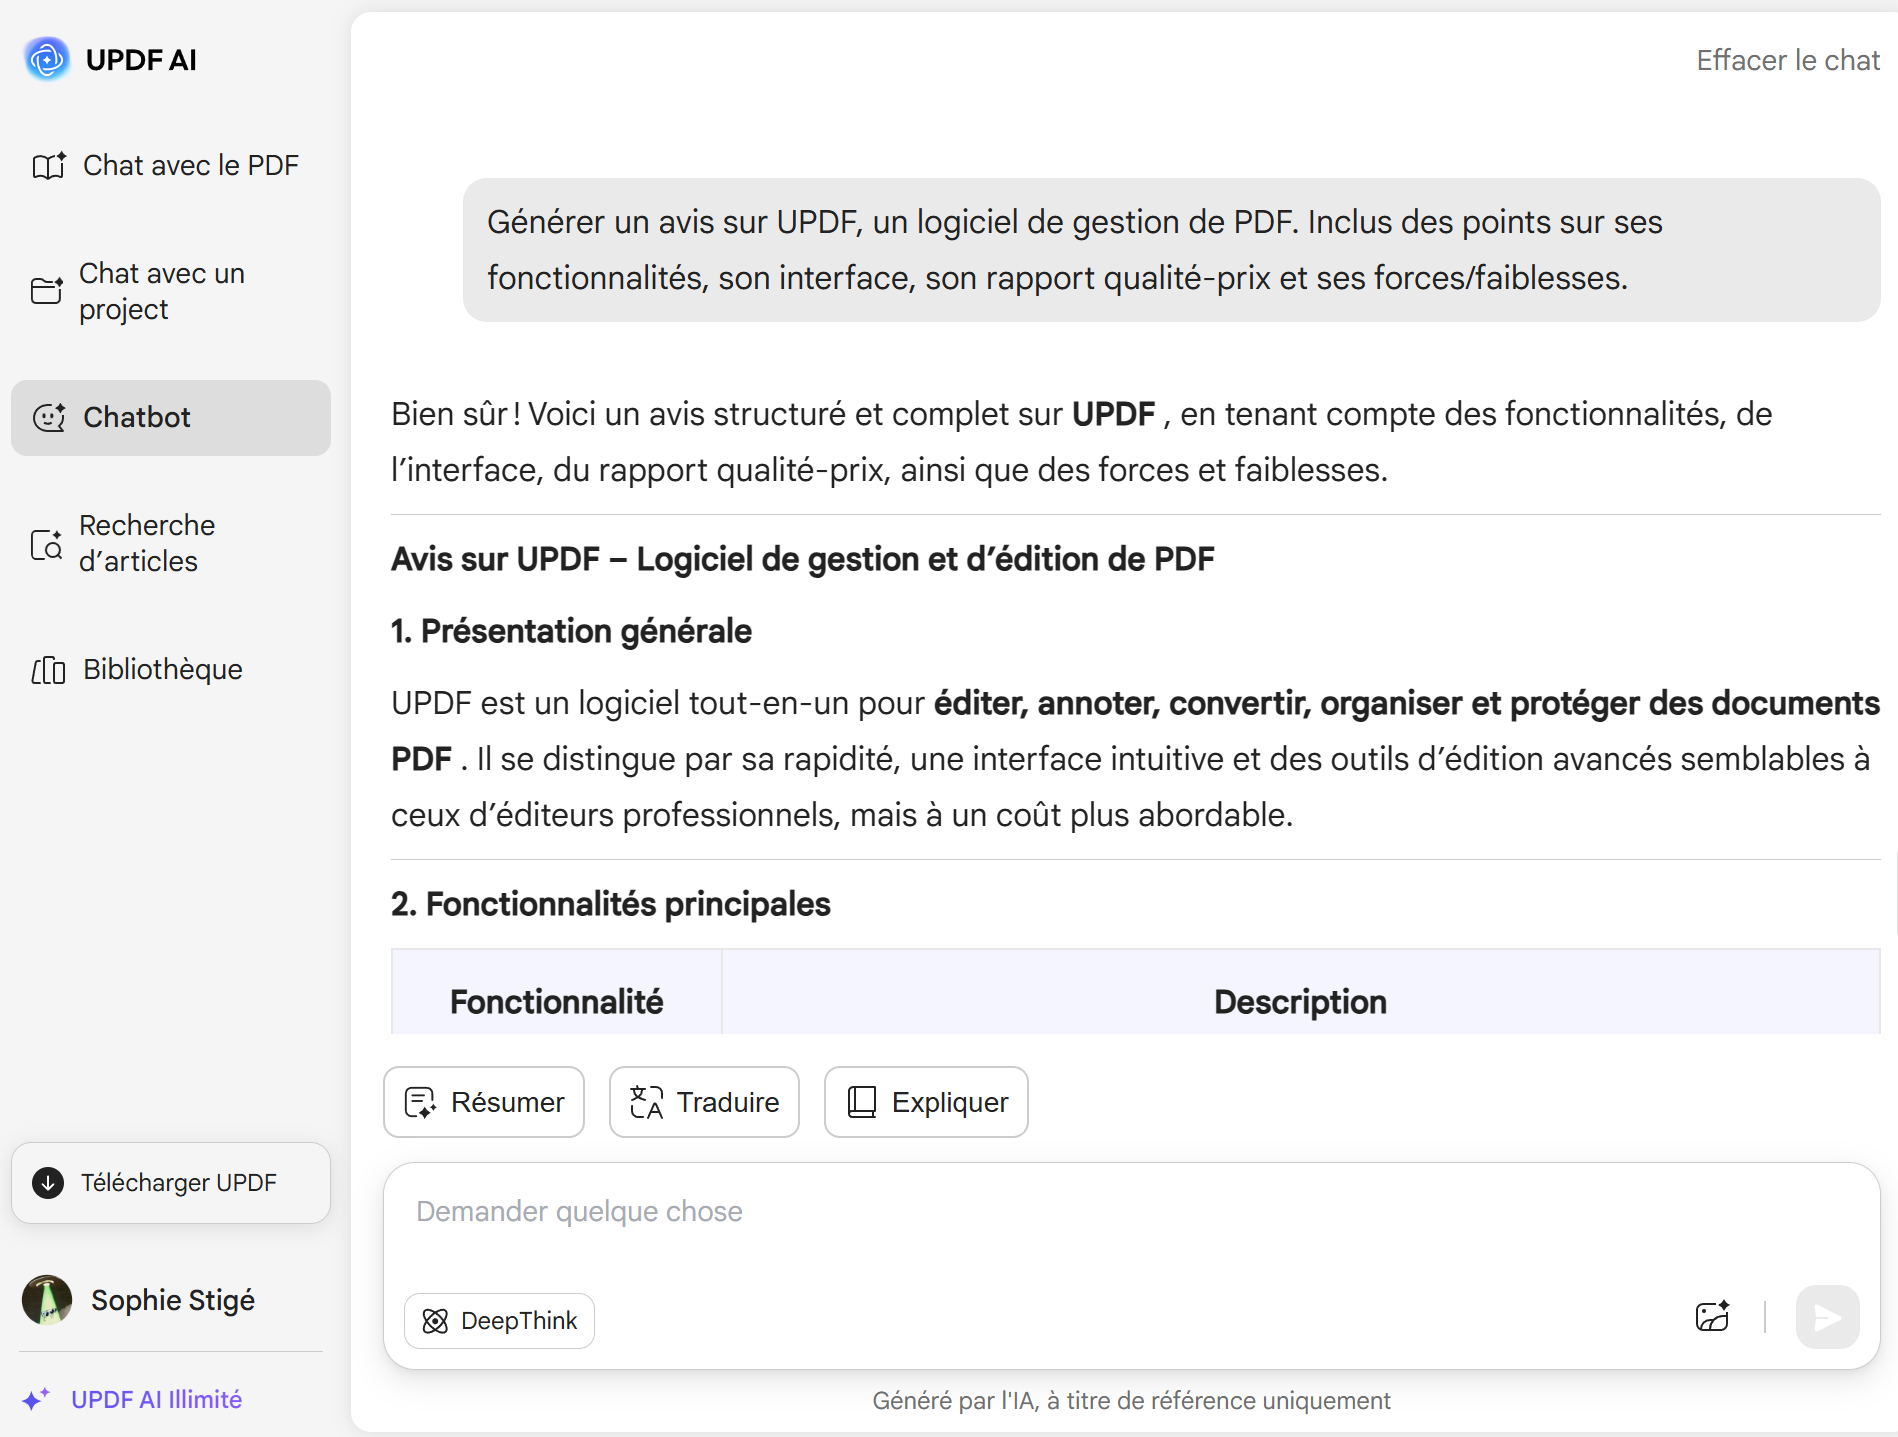Click the Résumer button
The image size is (1898, 1437).
point(484,1102)
